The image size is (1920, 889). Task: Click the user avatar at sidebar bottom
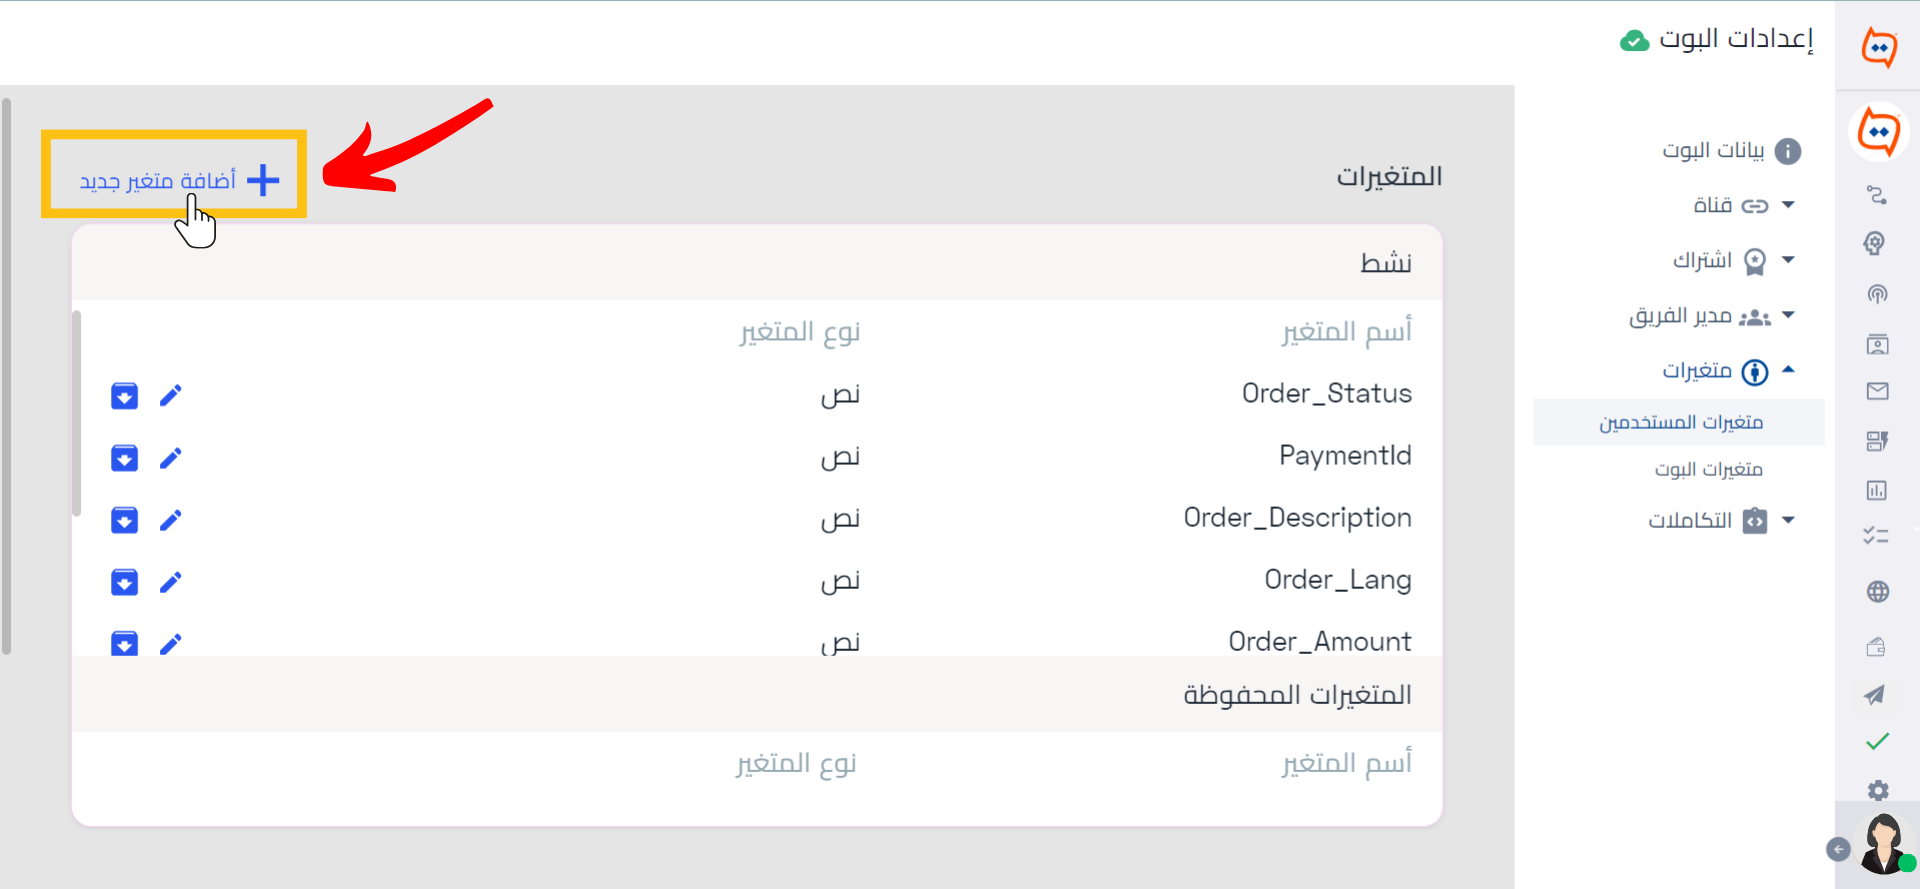[x=1883, y=843]
